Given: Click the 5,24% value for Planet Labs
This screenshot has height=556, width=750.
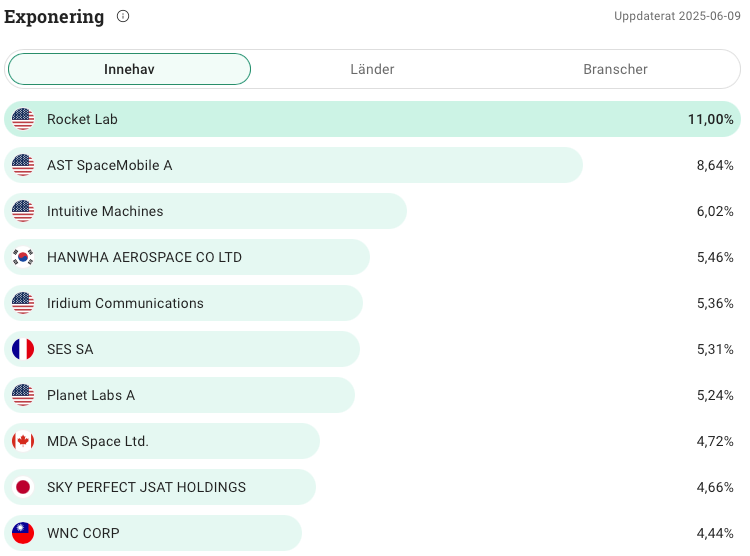Looking at the screenshot, I should click(715, 395).
